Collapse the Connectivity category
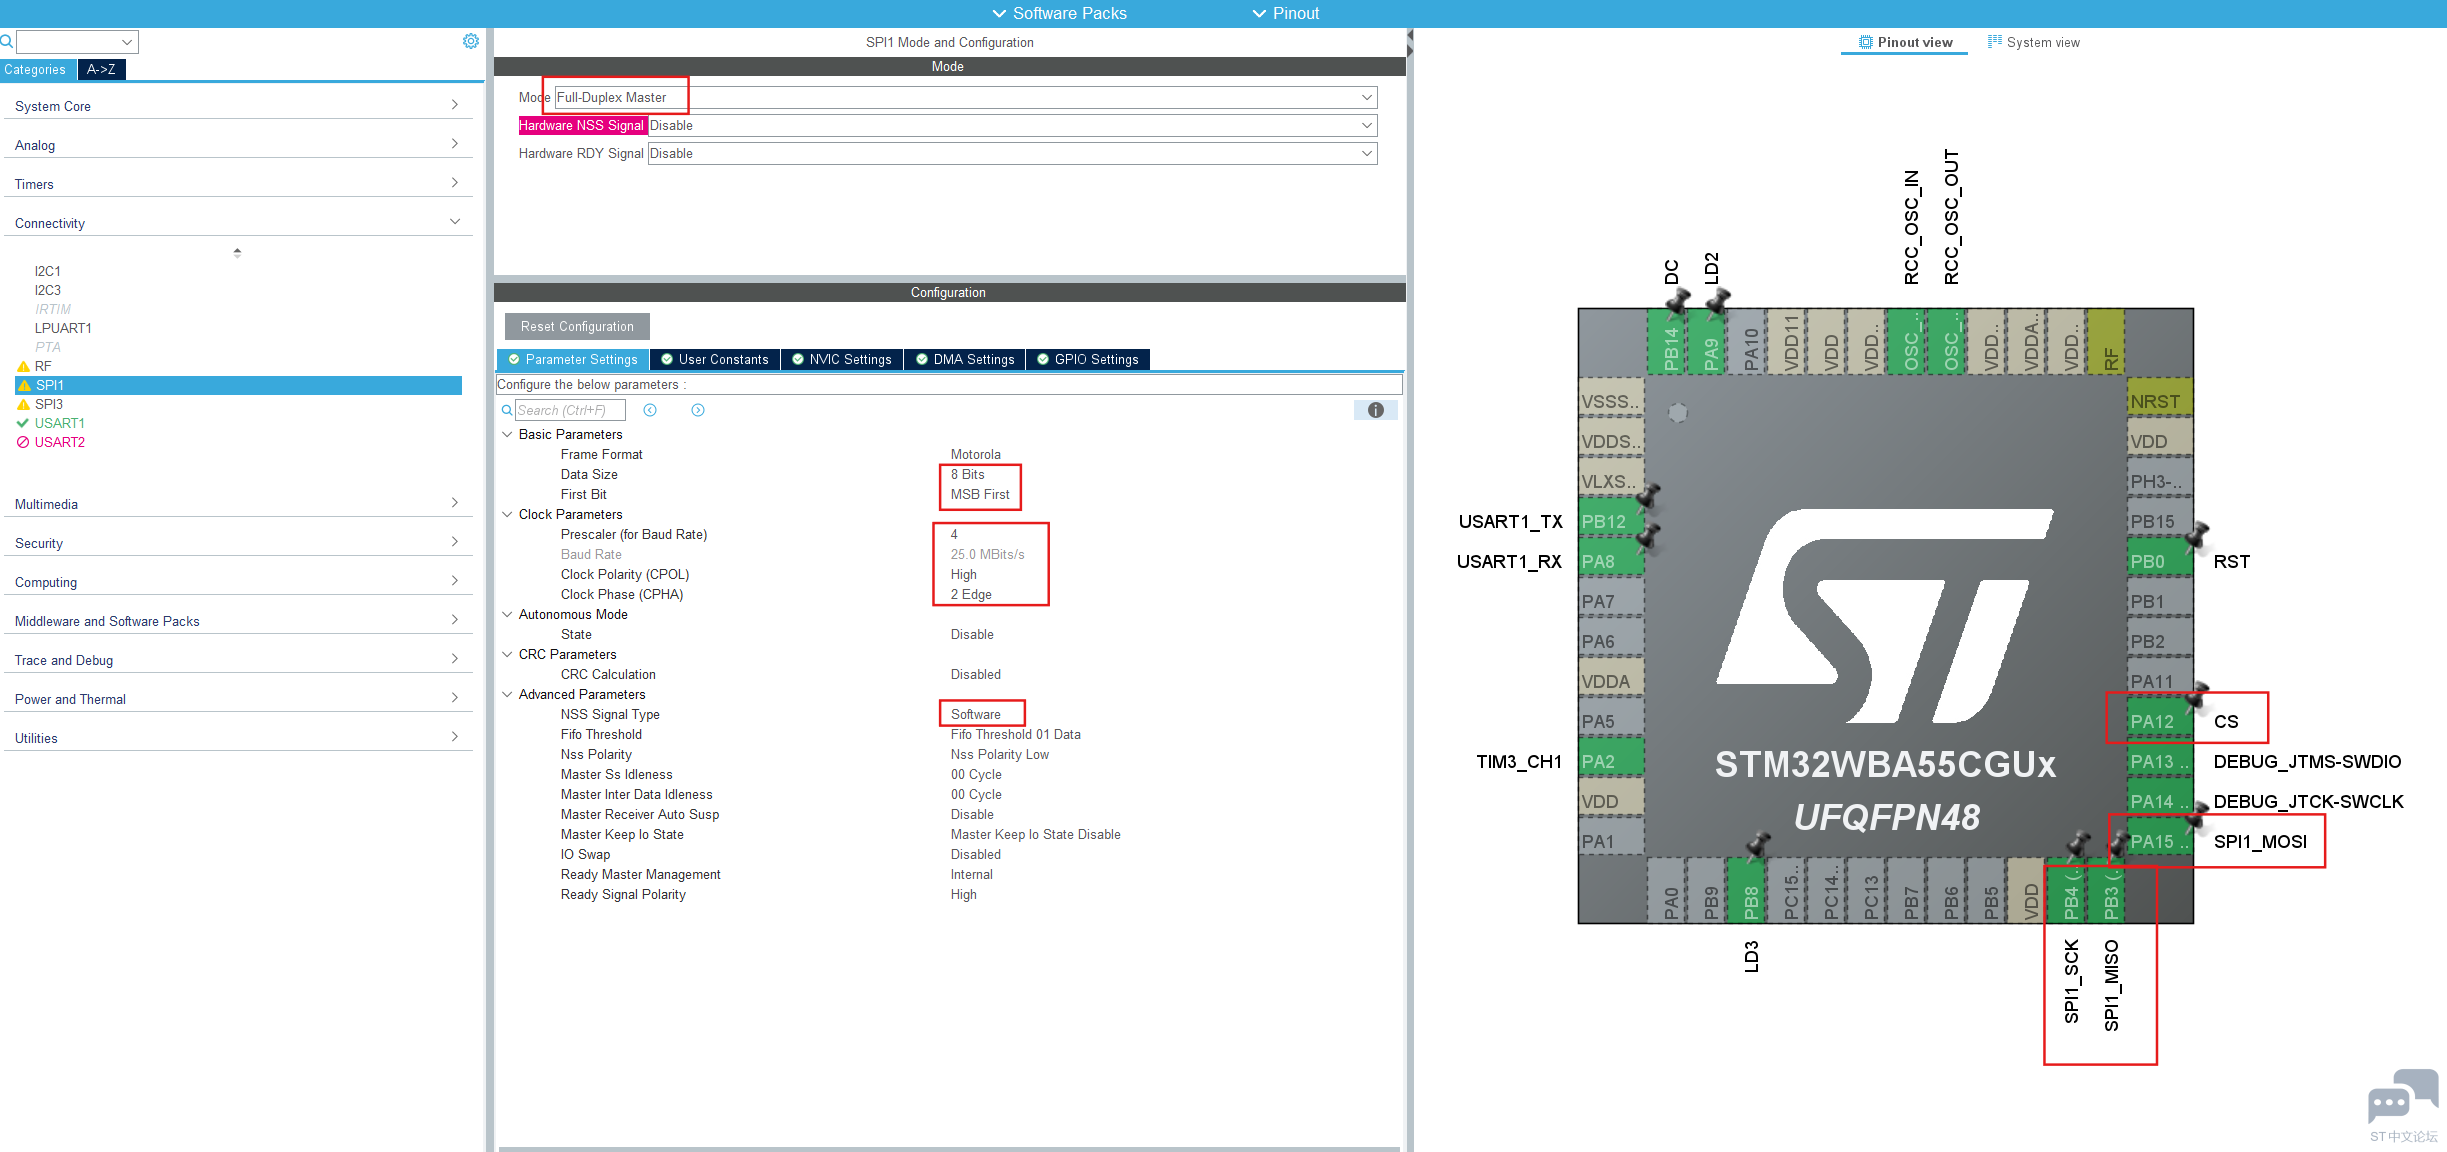The width and height of the screenshot is (2447, 1152). click(x=238, y=223)
